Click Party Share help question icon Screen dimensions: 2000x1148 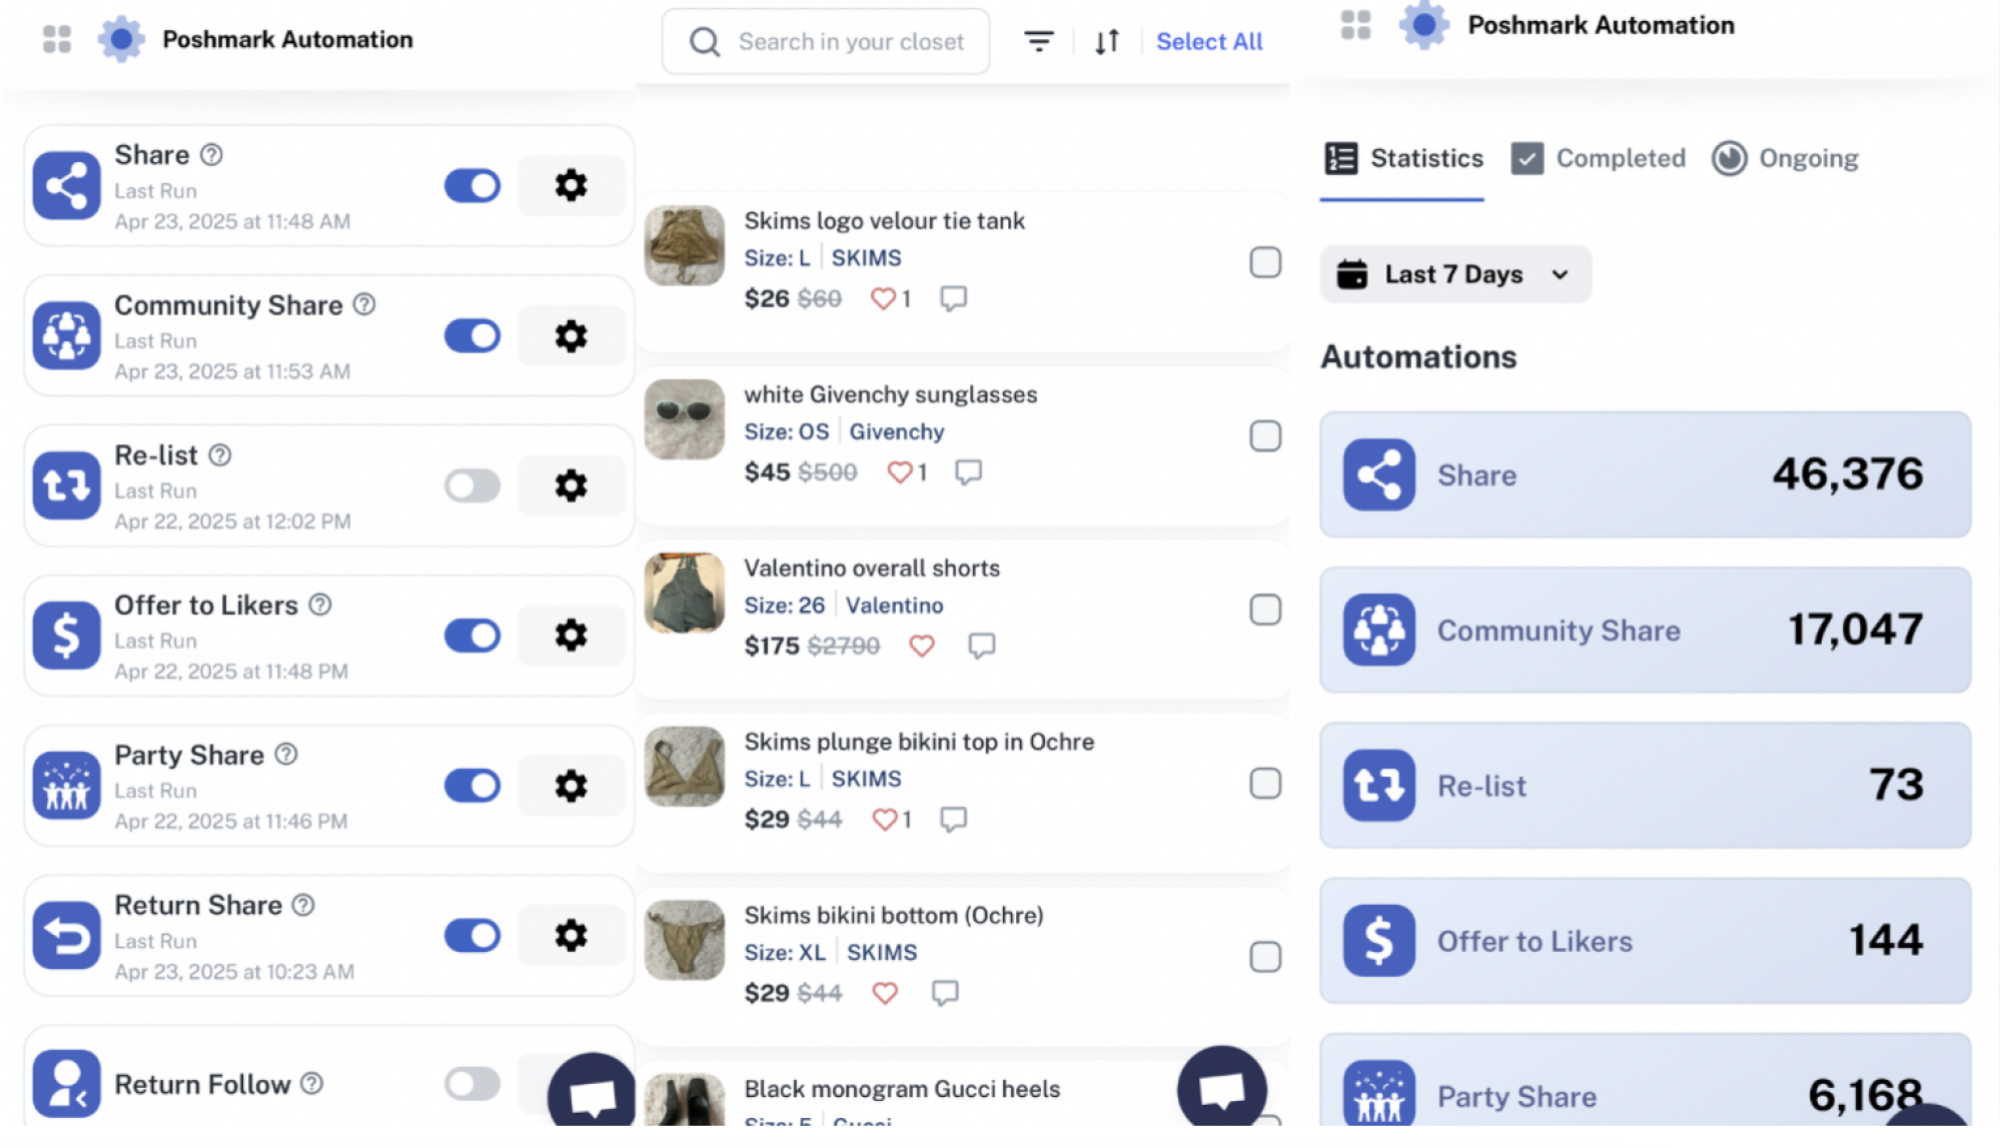pos(286,754)
